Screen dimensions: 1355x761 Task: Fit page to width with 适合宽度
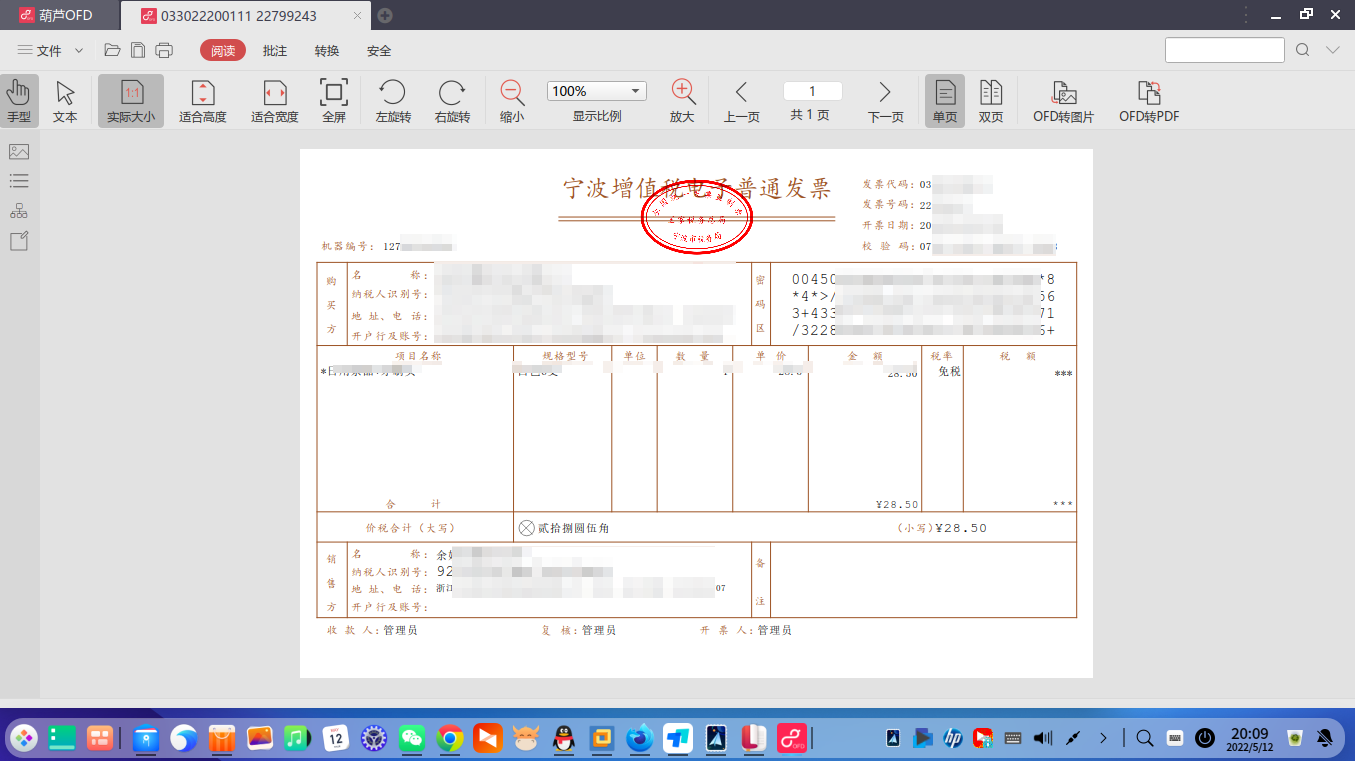pos(275,101)
